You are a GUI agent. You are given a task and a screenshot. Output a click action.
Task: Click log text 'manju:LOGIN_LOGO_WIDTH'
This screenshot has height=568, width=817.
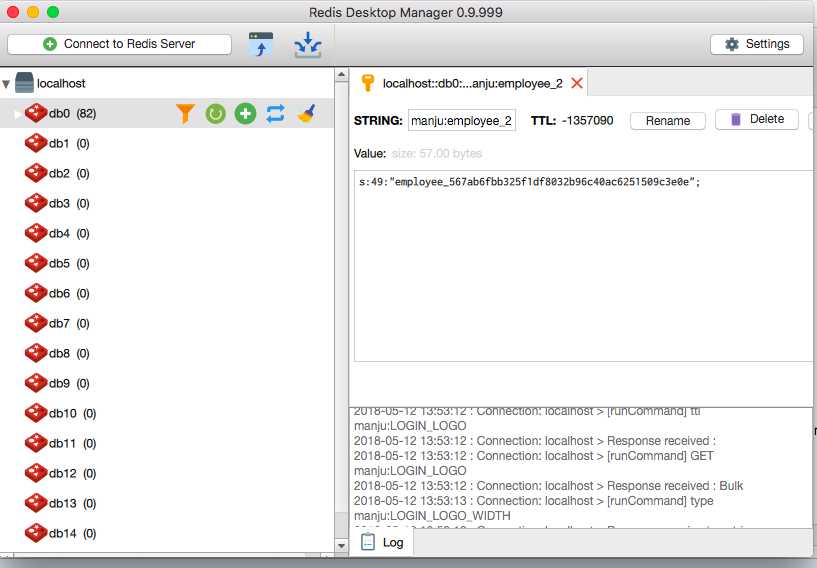[432, 515]
